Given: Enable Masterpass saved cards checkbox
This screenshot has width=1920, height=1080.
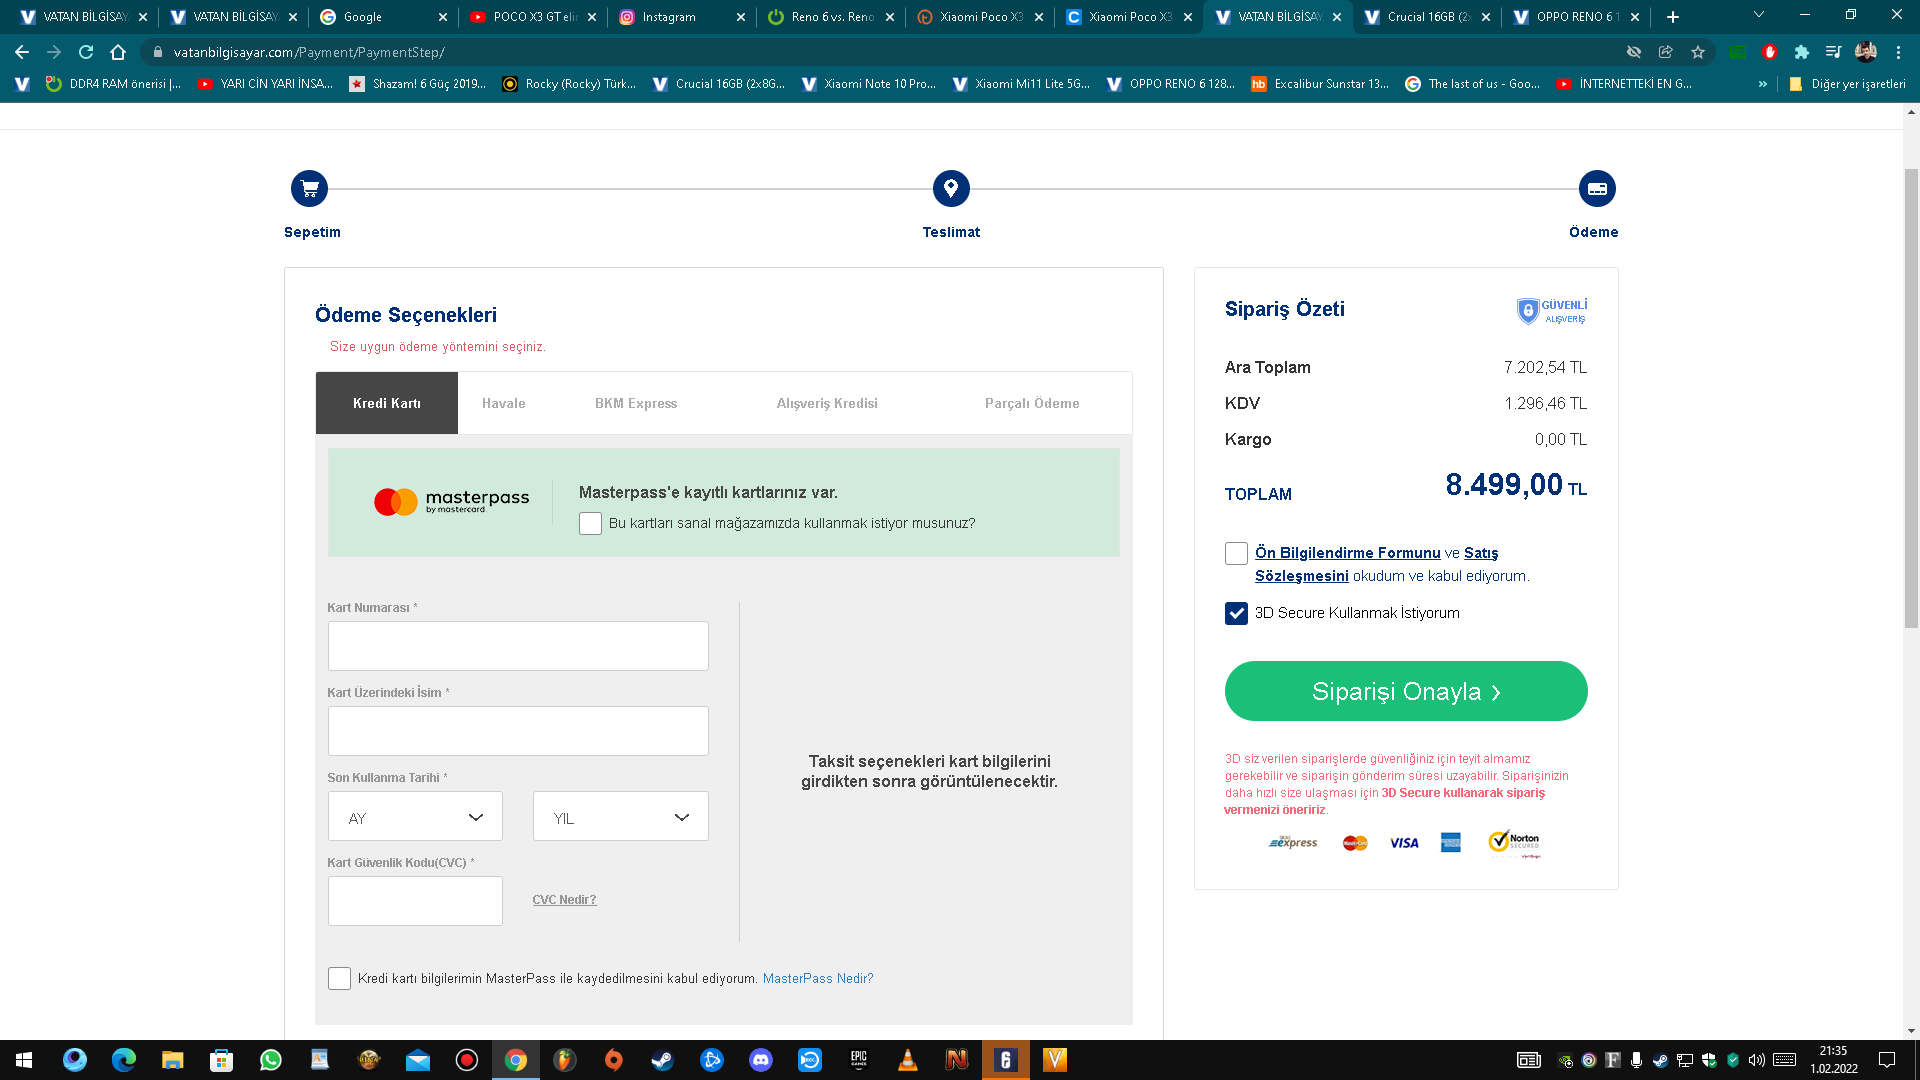Looking at the screenshot, I should coord(590,524).
